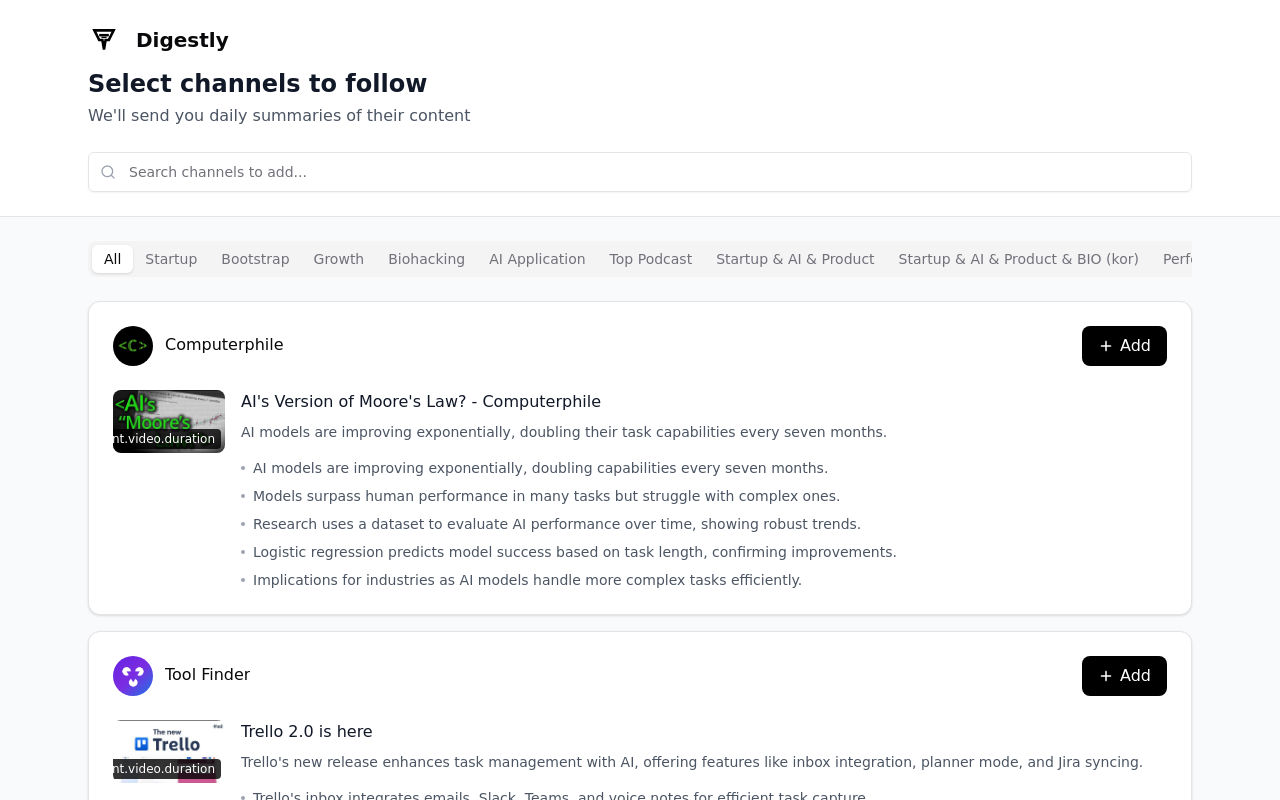Add the Computerphile channel
Viewport: 1280px width, 800px height.
(1124, 346)
